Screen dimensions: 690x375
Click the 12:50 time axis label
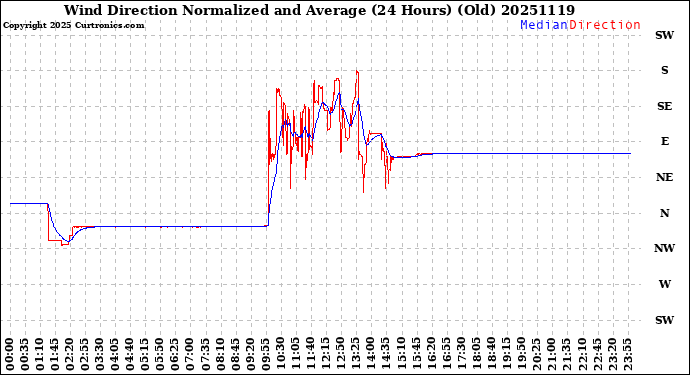(x=341, y=355)
